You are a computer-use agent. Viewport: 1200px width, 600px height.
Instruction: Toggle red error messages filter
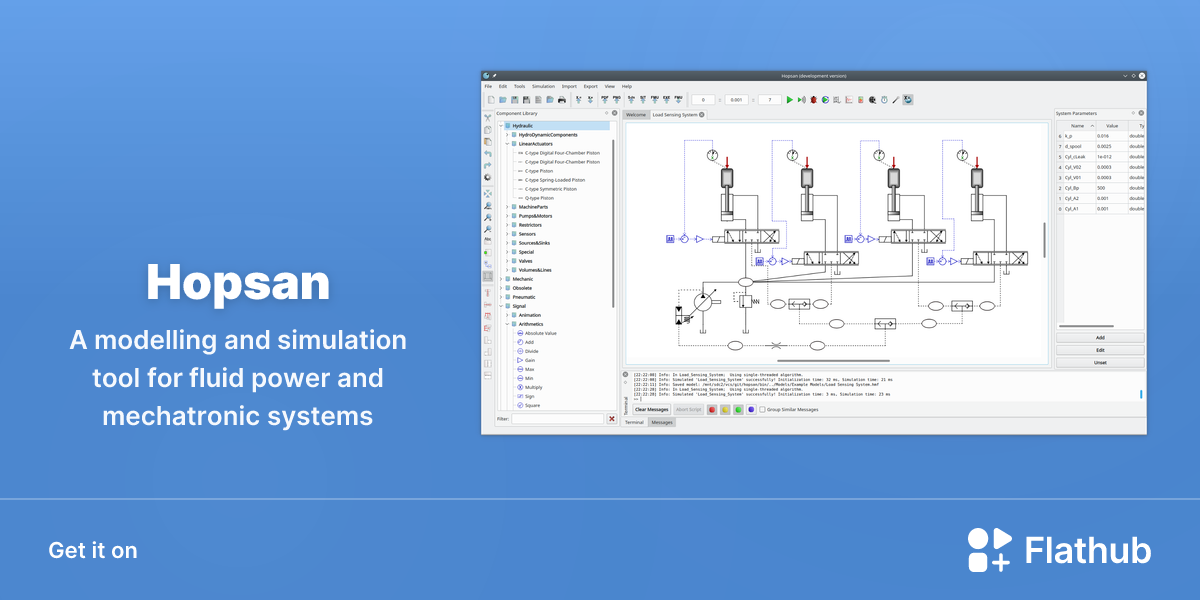click(712, 409)
